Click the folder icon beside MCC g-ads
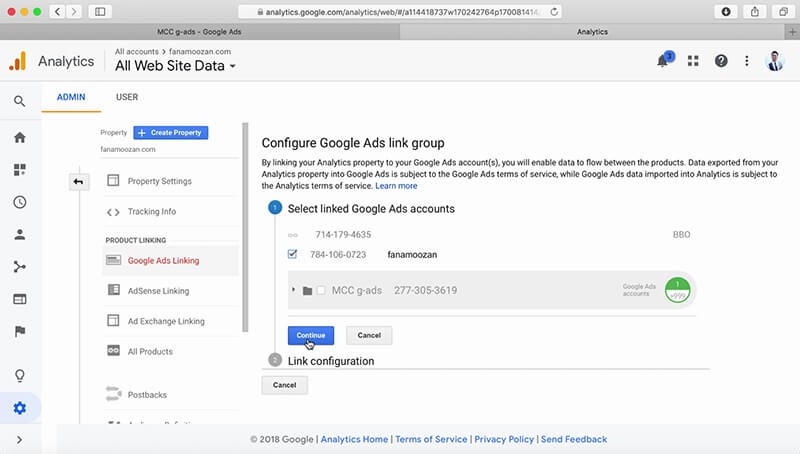The image size is (800, 454). click(x=307, y=291)
